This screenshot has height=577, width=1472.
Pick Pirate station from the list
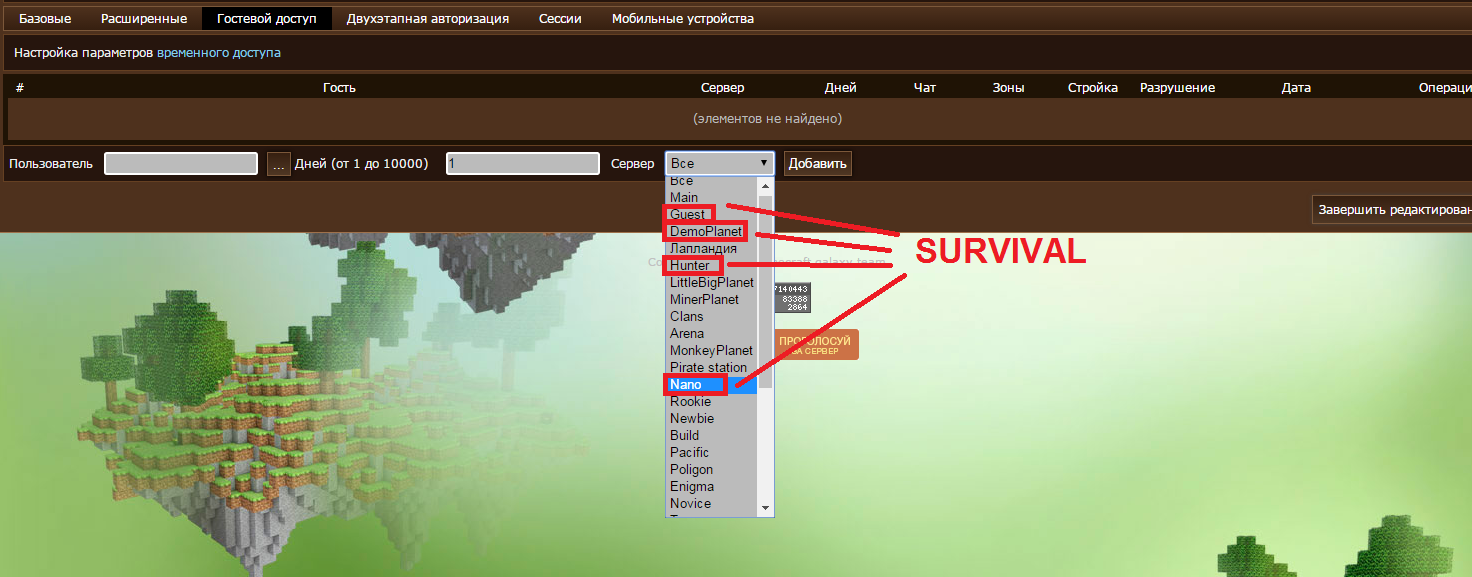click(712, 367)
